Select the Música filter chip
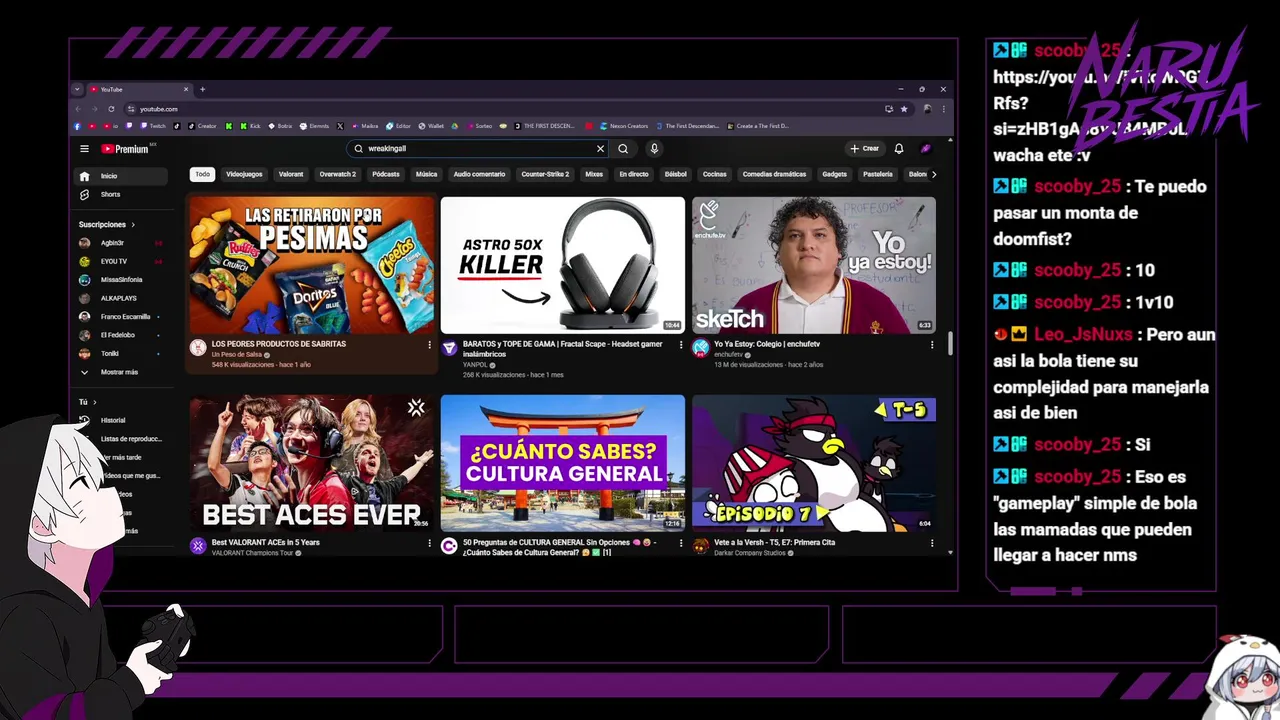The image size is (1280, 720). [427, 174]
